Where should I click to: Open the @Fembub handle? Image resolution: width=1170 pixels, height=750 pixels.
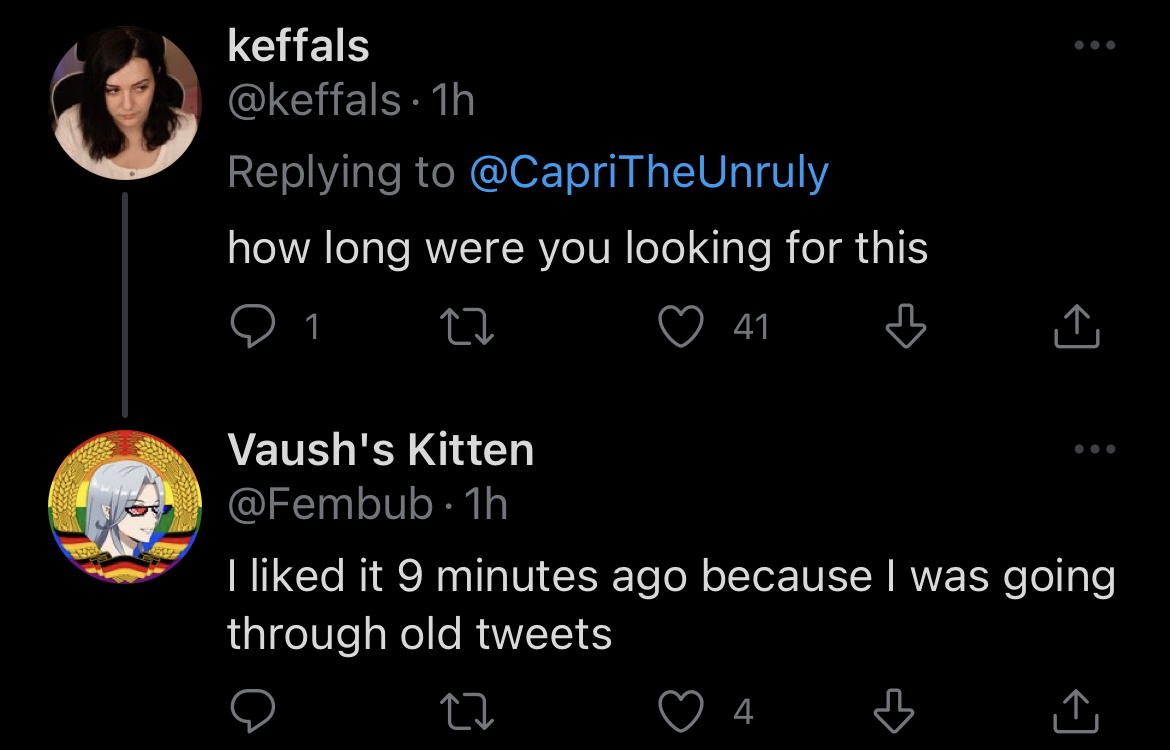(331, 504)
